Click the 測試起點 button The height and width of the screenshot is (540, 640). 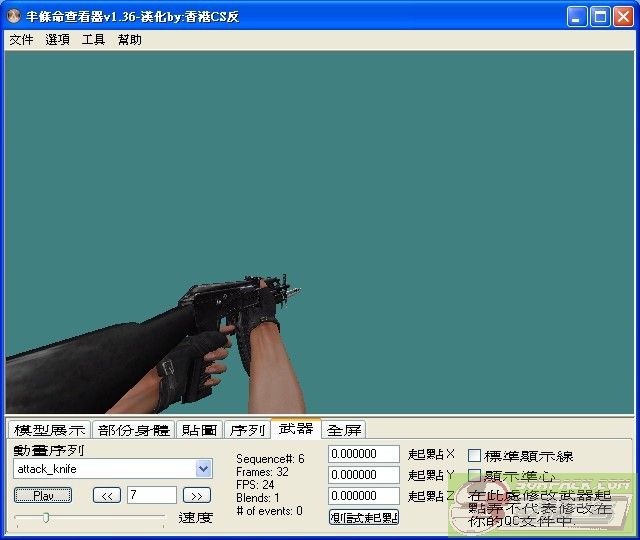click(x=364, y=517)
